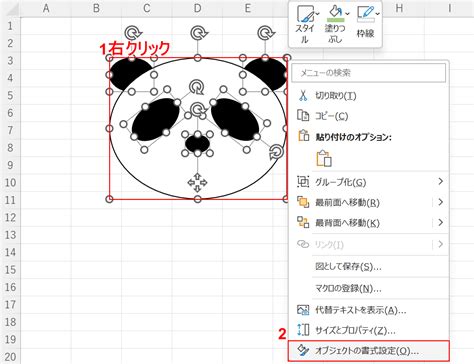Choose 切り取り(T) from context menu
474x364 pixels.
coord(368,96)
